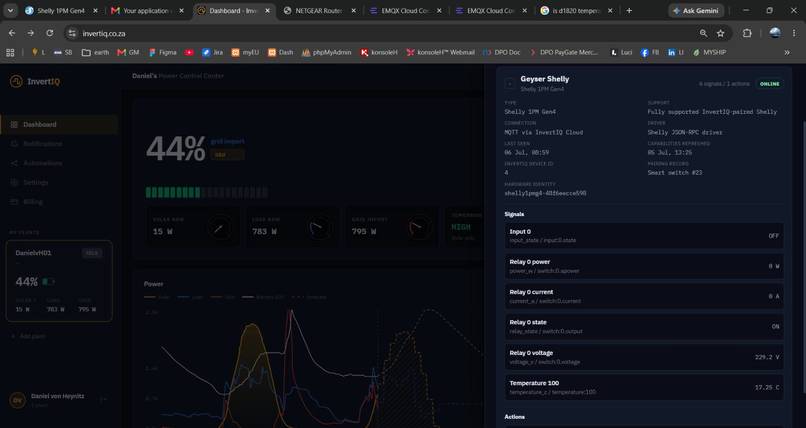The width and height of the screenshot is (806, 428).
Task: Open the myEU bookmark
Action: (245, 52)
